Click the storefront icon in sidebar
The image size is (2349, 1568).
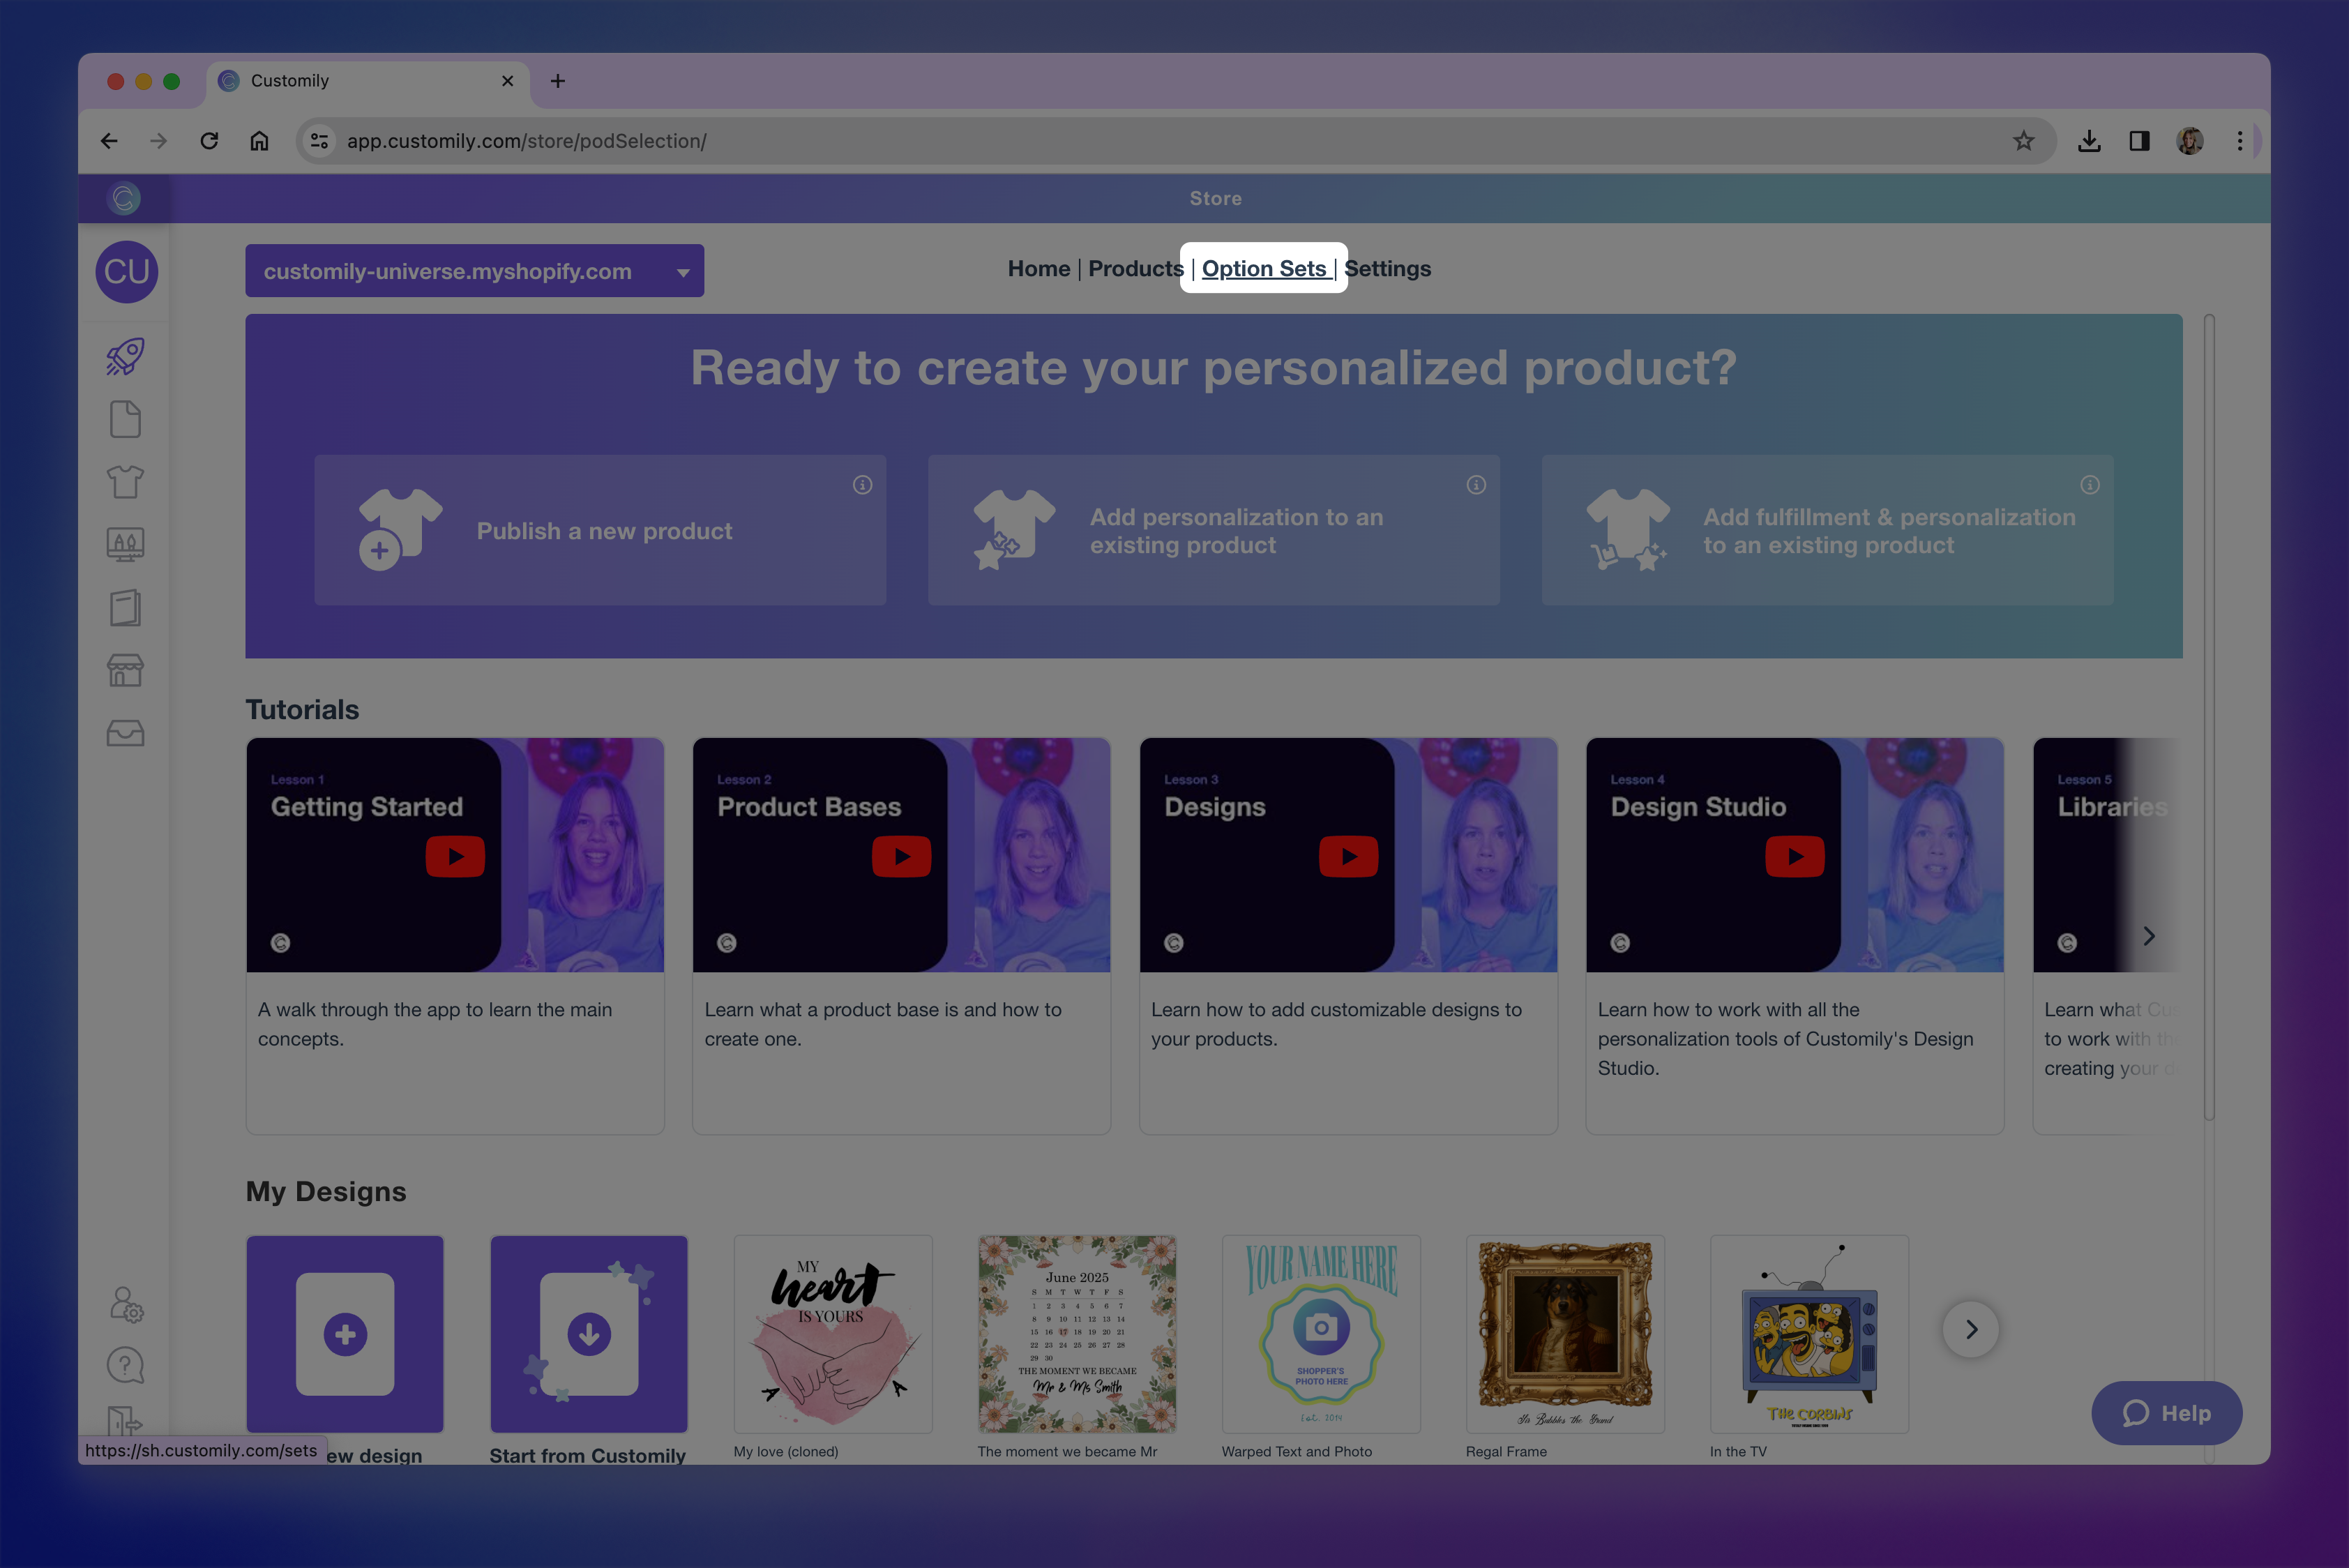click(126, 670)
